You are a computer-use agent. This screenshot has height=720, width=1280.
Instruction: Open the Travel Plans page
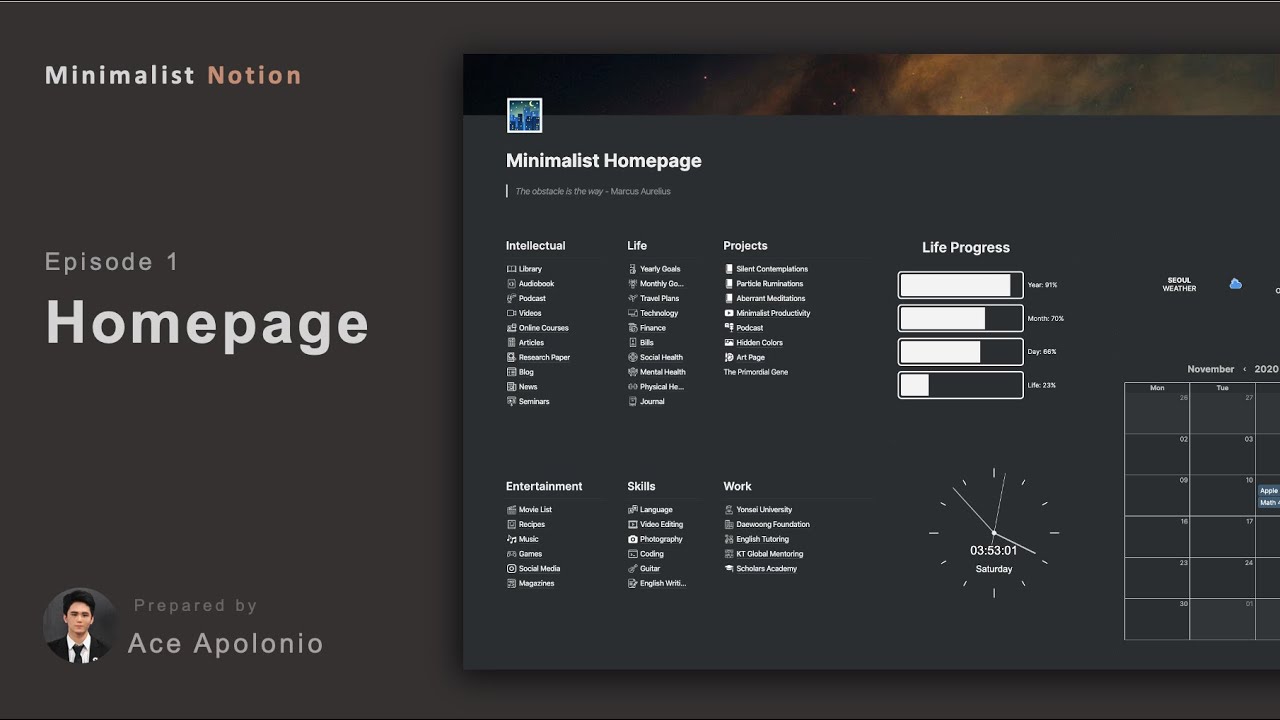coord(659,298)
